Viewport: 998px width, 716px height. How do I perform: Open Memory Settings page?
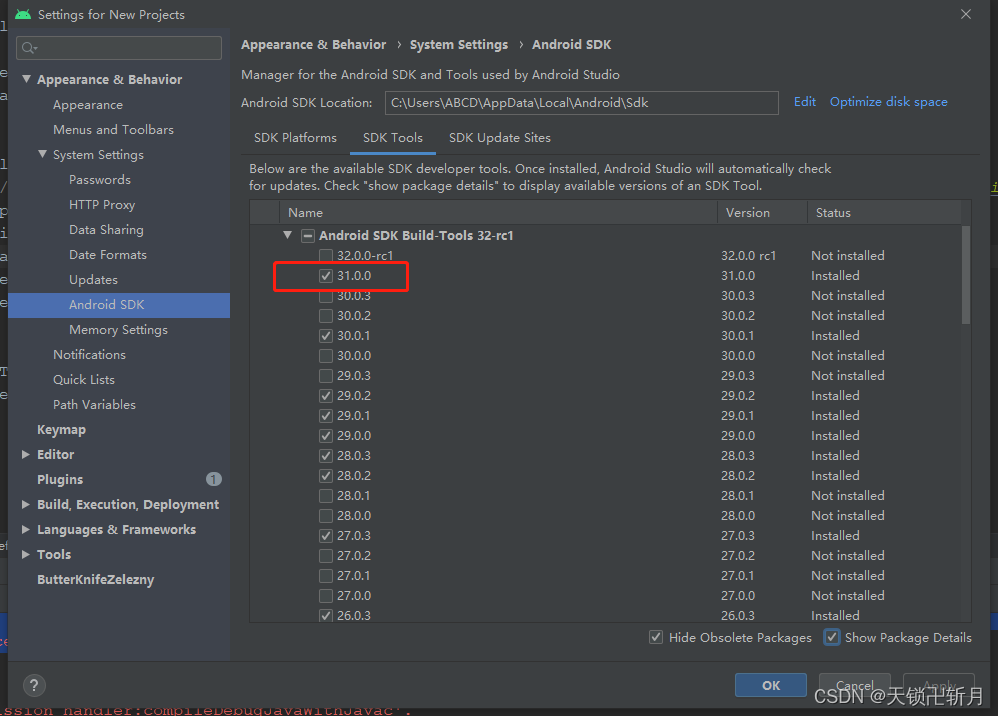pyautogui.click(x=118, y=330)
